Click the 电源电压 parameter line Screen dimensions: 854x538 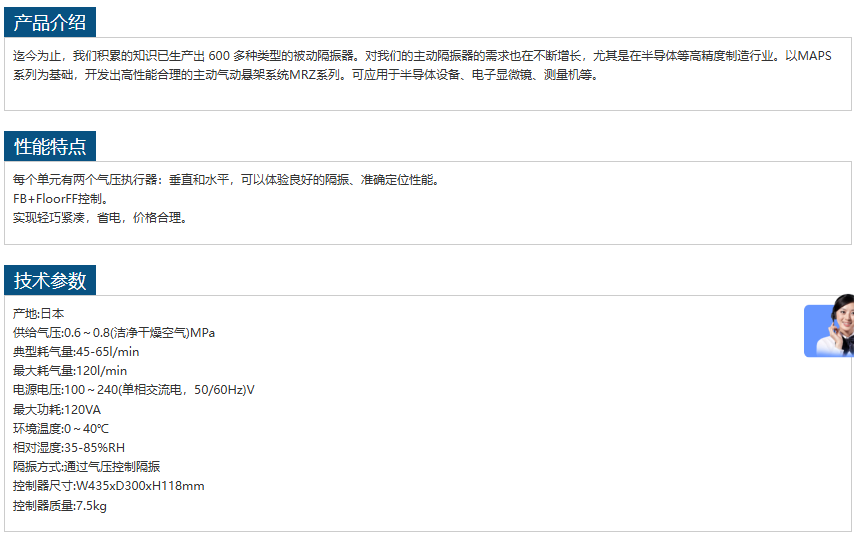point(133,390)
